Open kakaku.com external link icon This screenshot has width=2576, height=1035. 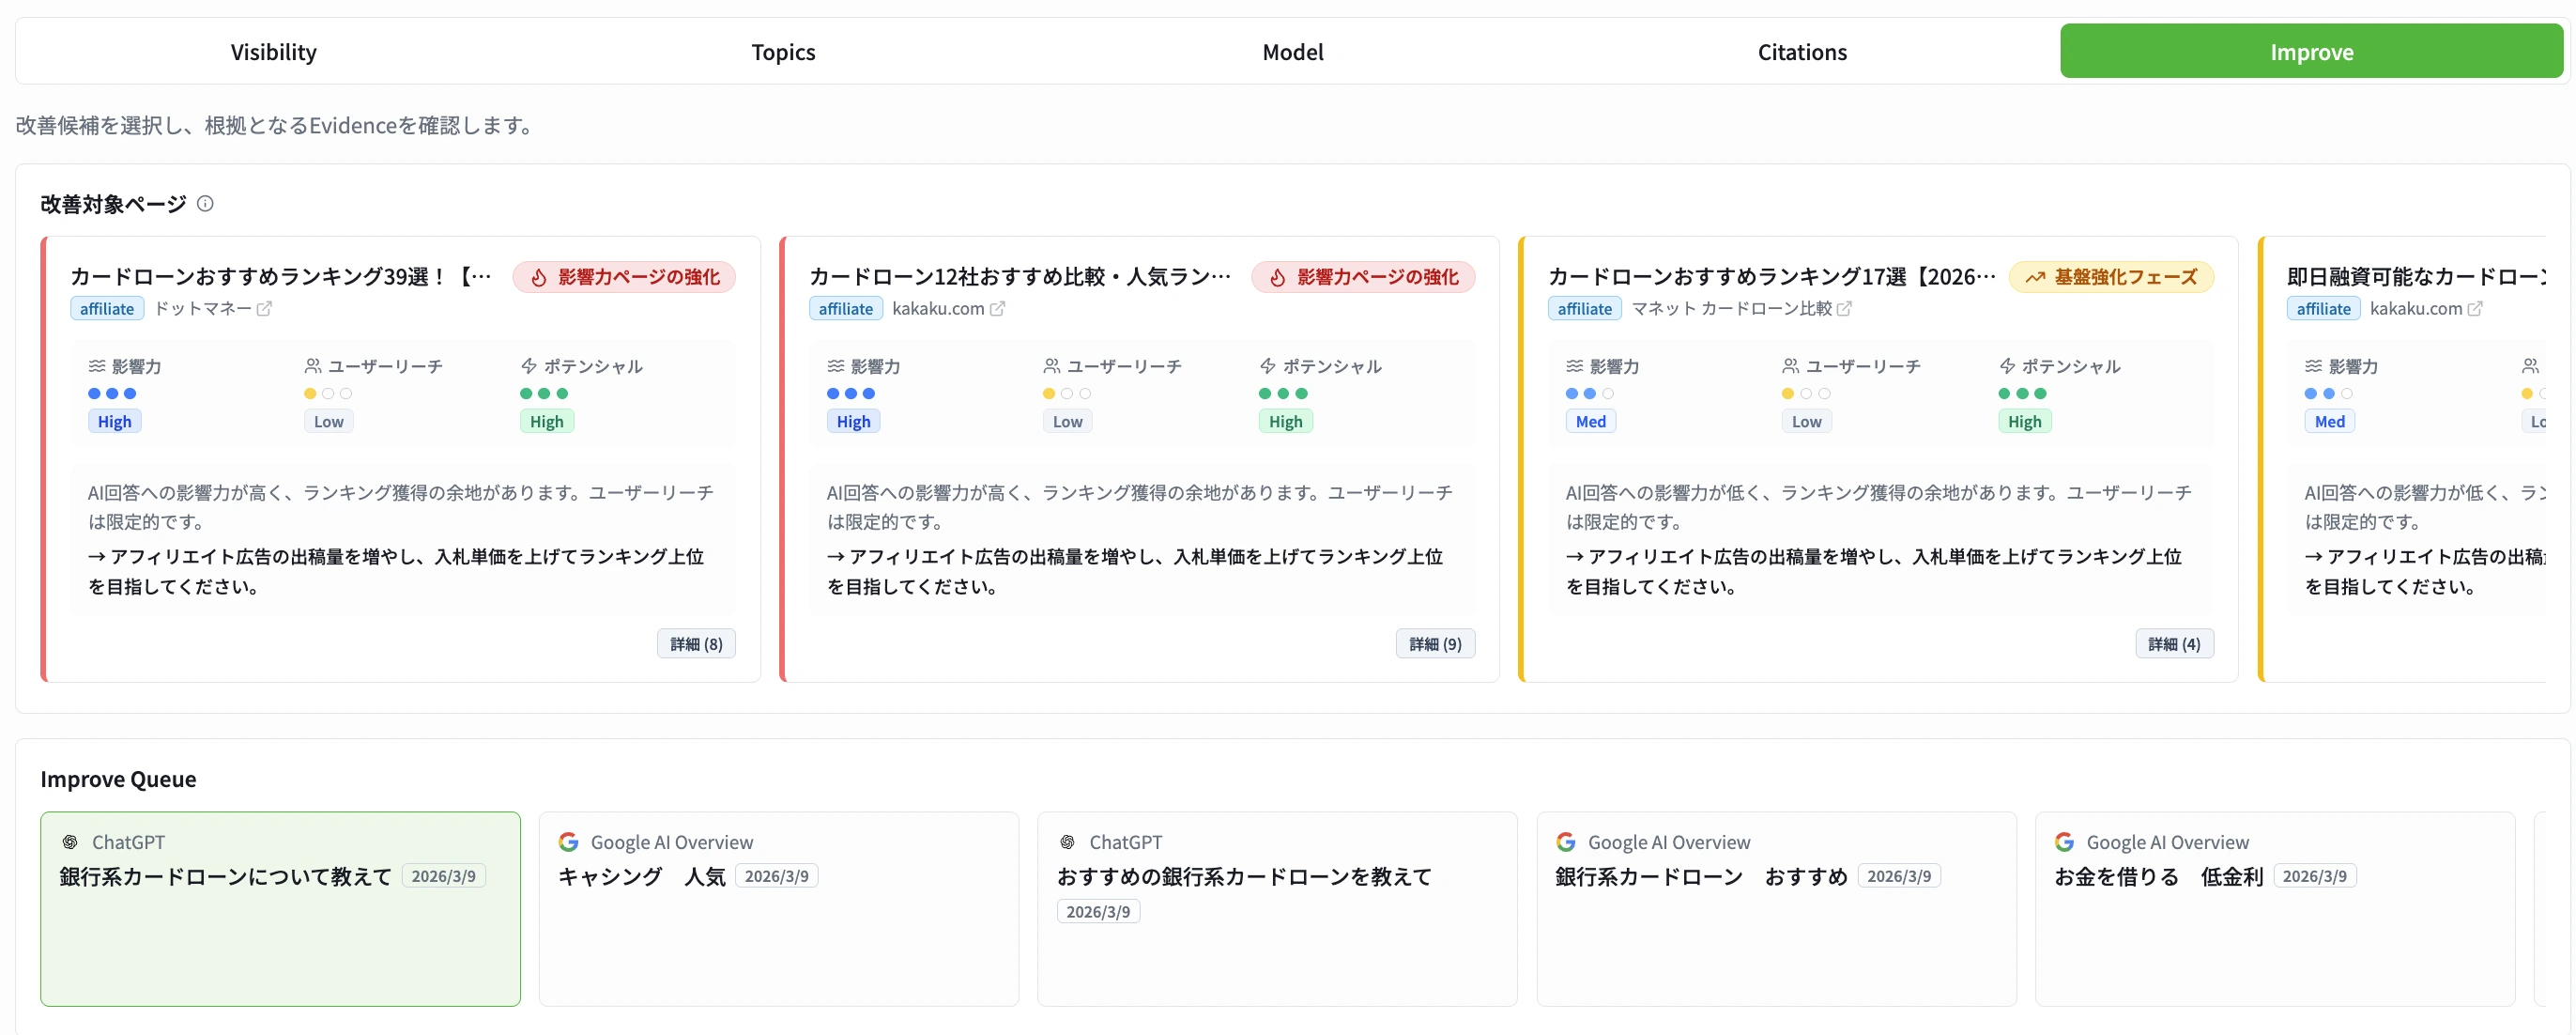(x=999, y=309)
